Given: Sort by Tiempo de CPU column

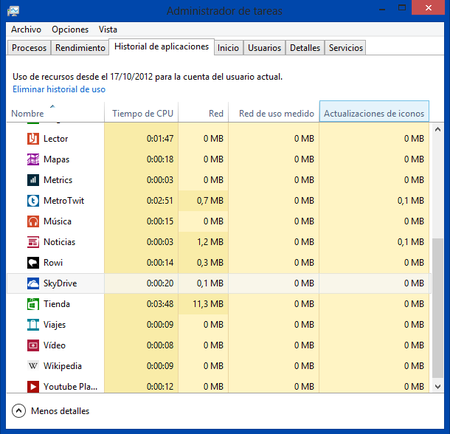Looking at the screenshot, I should pyautogui.click(x=141, y=112).
